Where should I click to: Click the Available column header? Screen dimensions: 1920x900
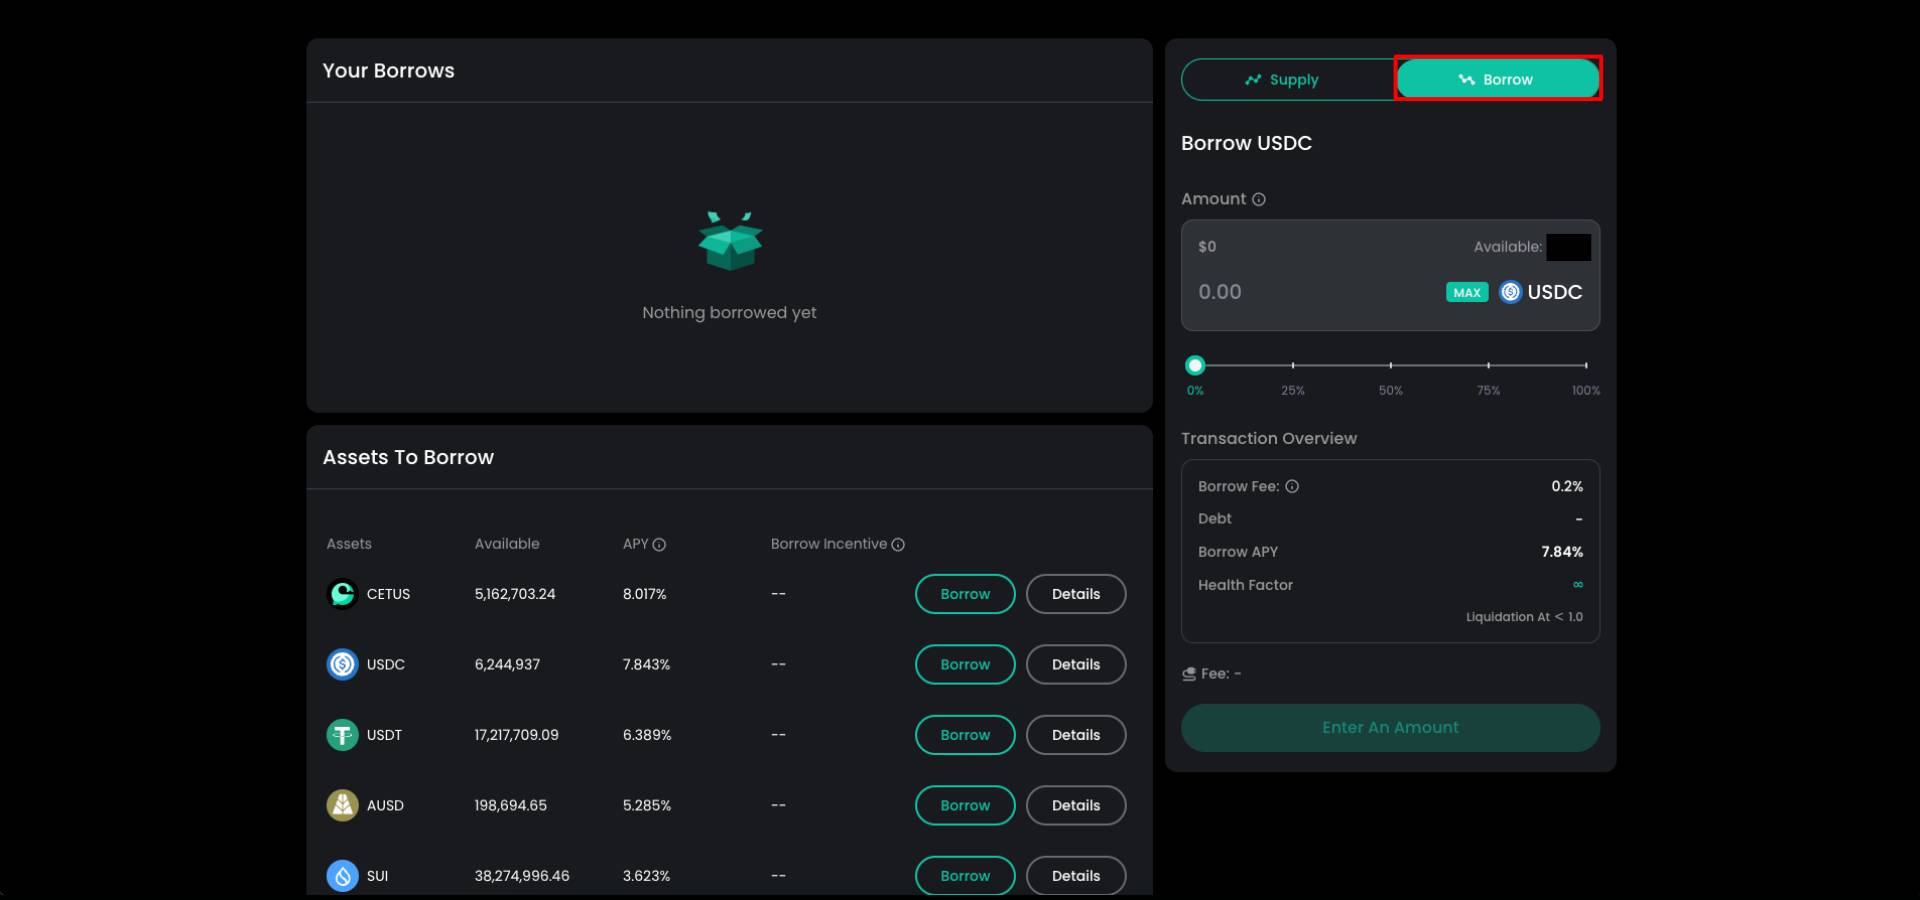[507, 544]
